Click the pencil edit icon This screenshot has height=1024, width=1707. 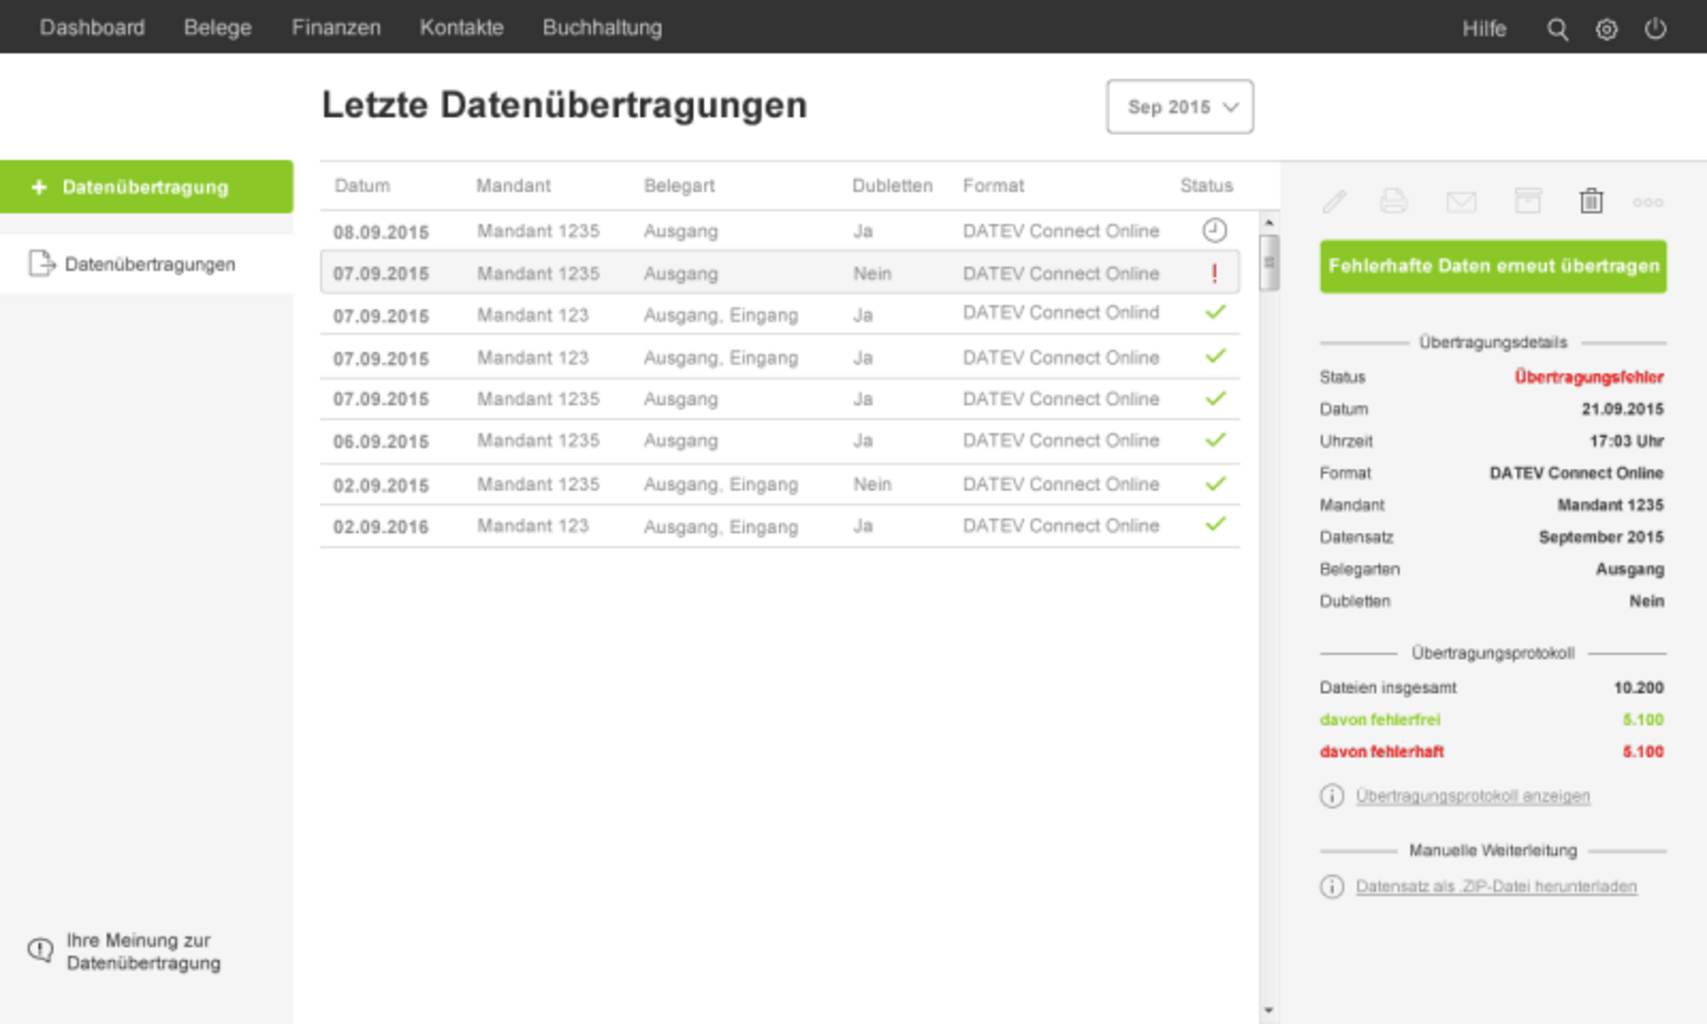1334,202
